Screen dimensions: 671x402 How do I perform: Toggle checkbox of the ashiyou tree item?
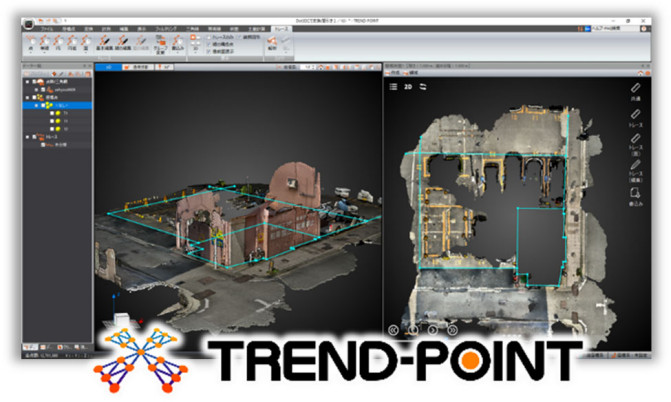pos(43,89)
